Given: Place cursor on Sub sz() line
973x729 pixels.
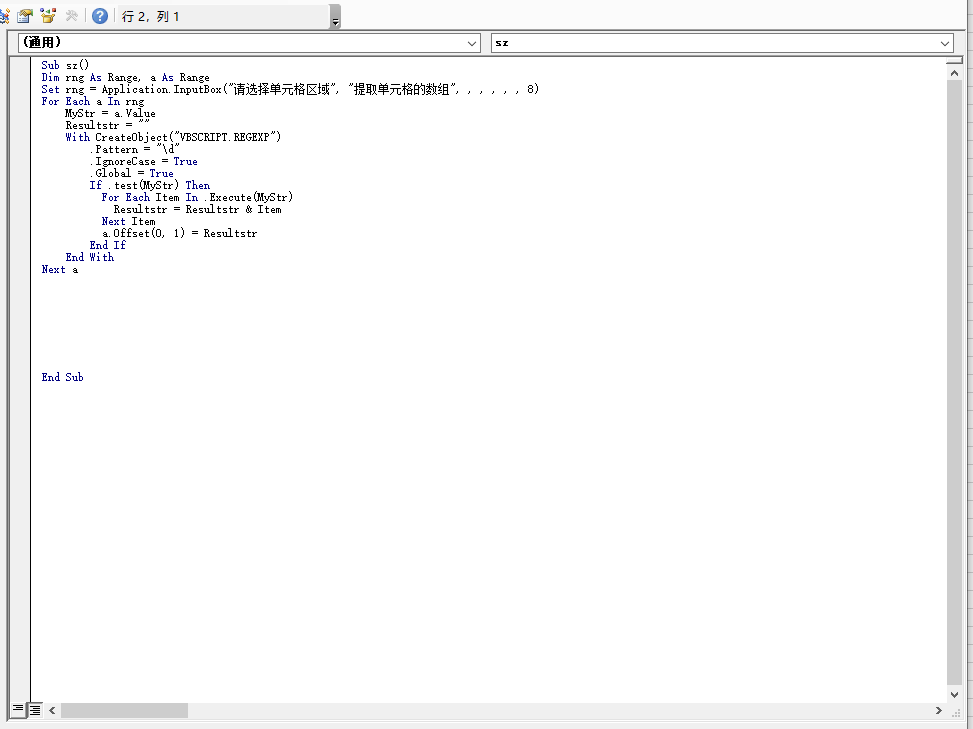Looking at the screenshot, I should [x=65, y=65].
